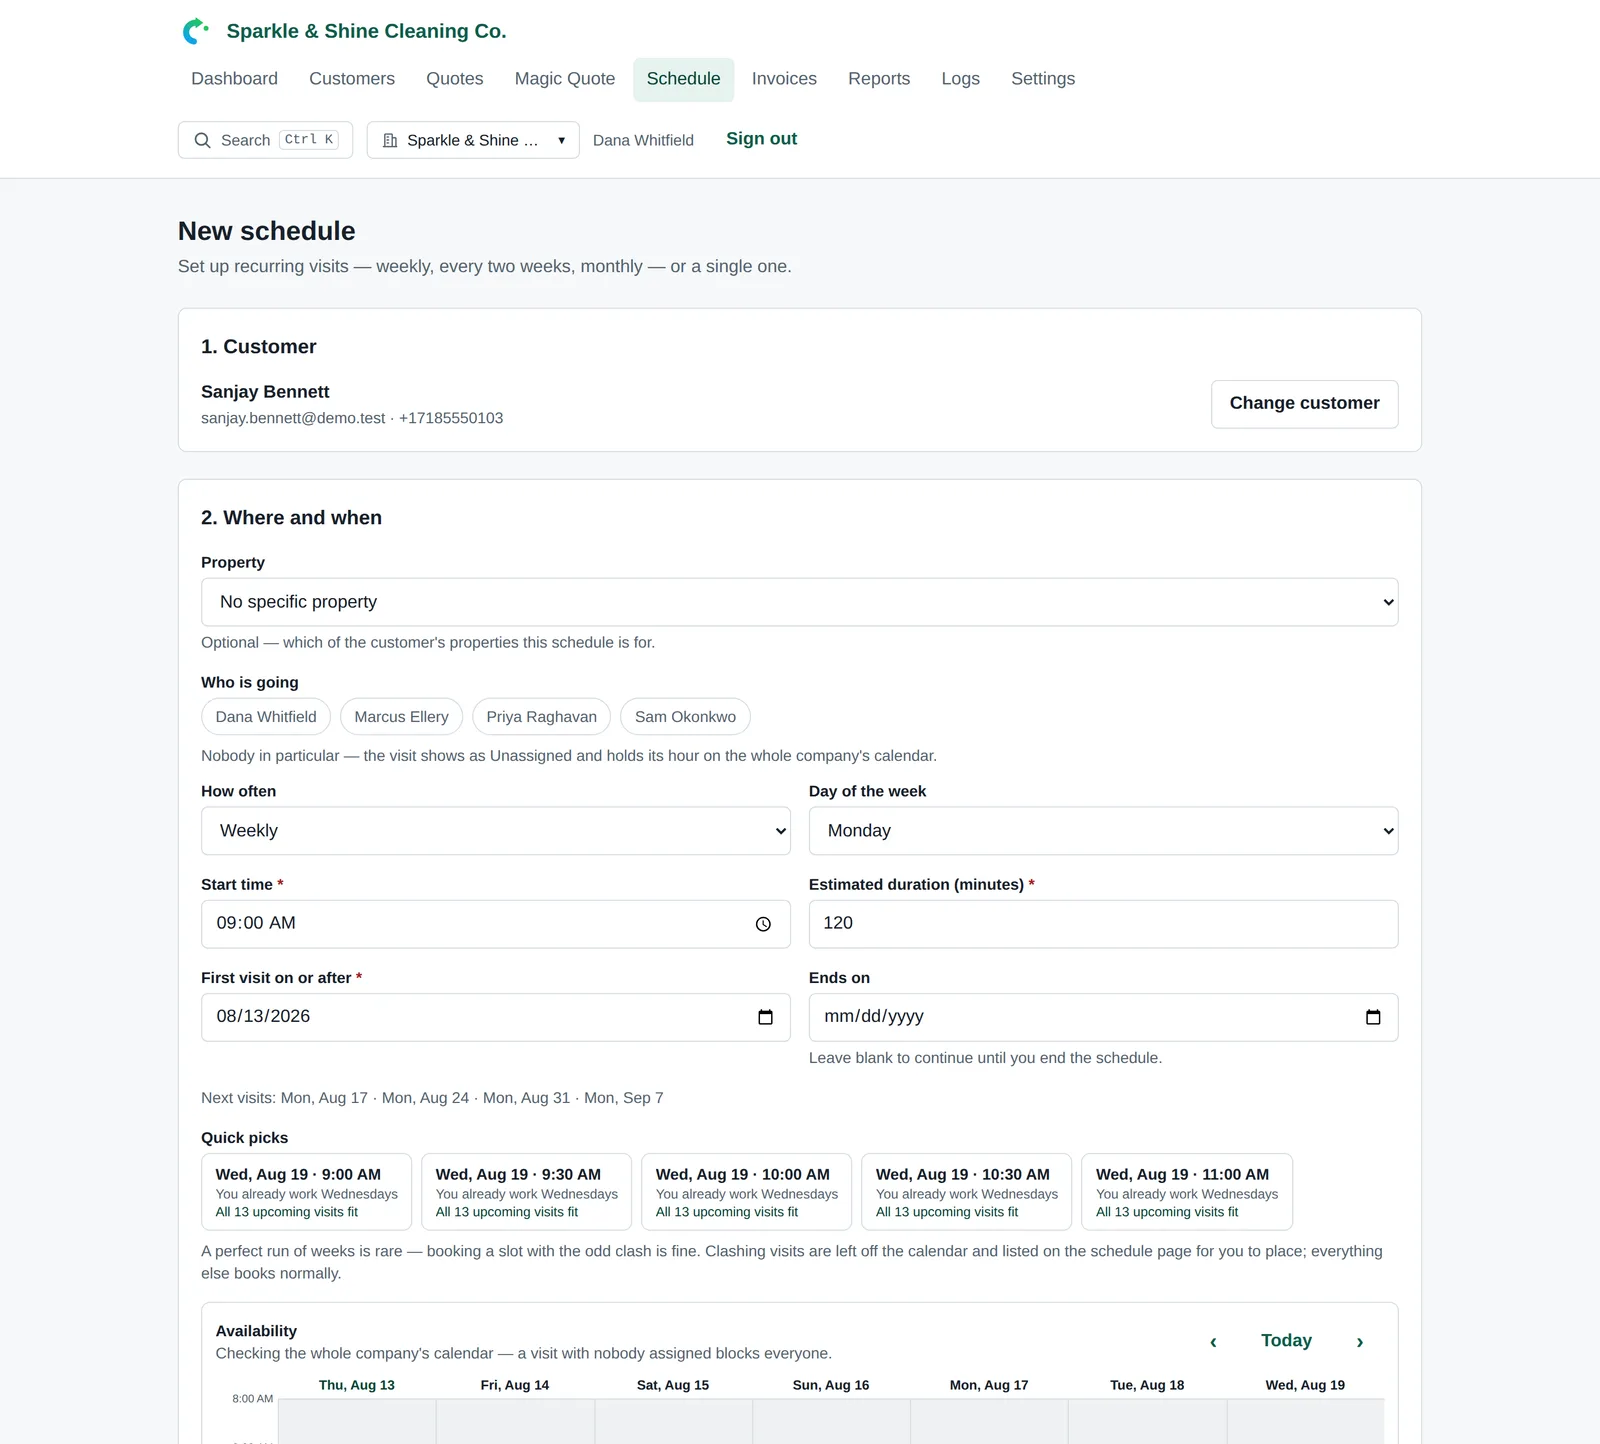Open the Invoices tab
Screen dimensions: 1600x1444
[x=784, y=79]
